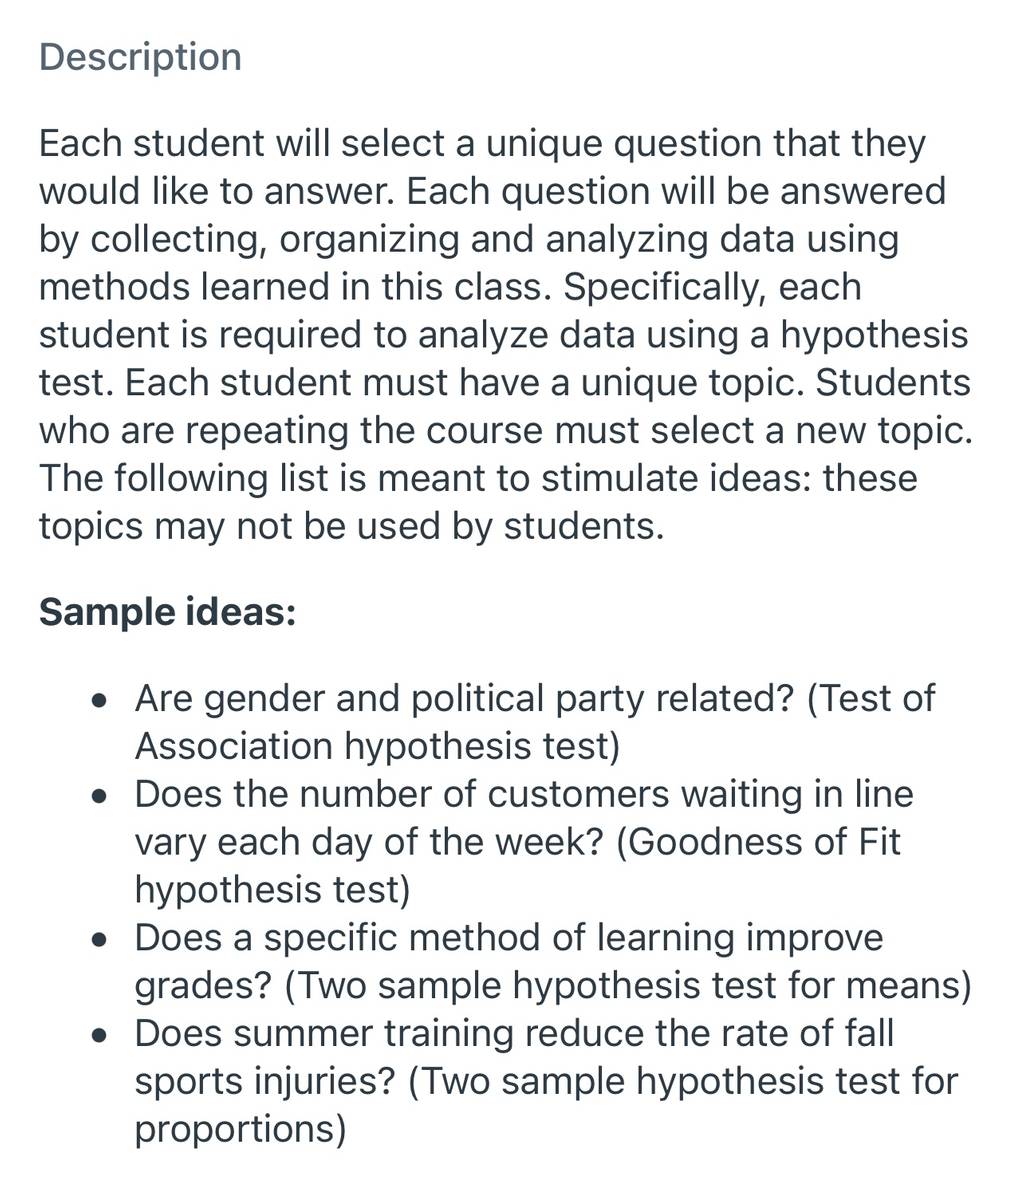Click the Sample ideas heading
Screen dimensions: 1024x1180
point(168,611)
